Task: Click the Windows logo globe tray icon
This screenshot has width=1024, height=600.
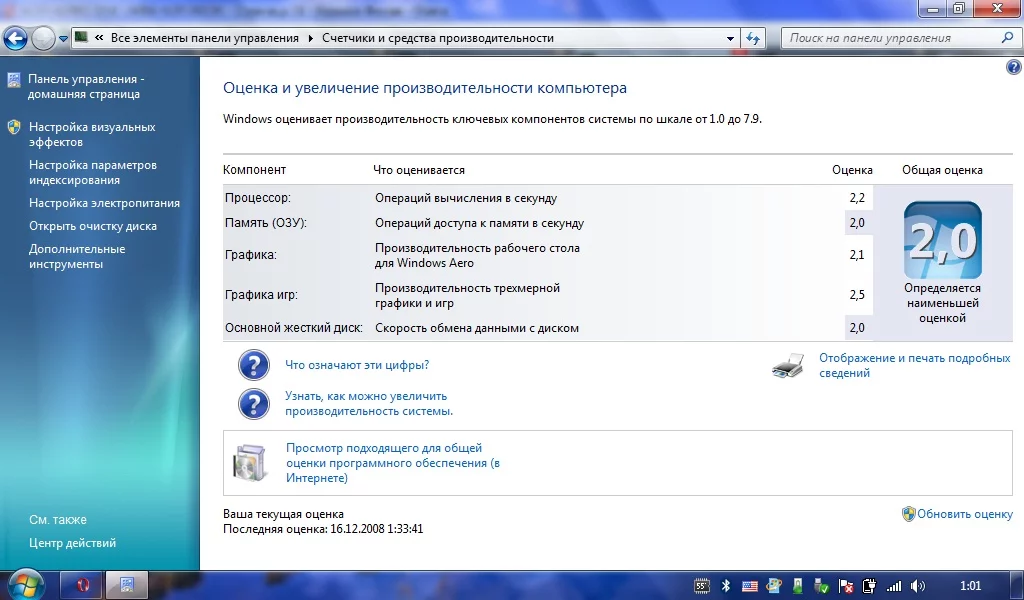Action: coord(774,586)
